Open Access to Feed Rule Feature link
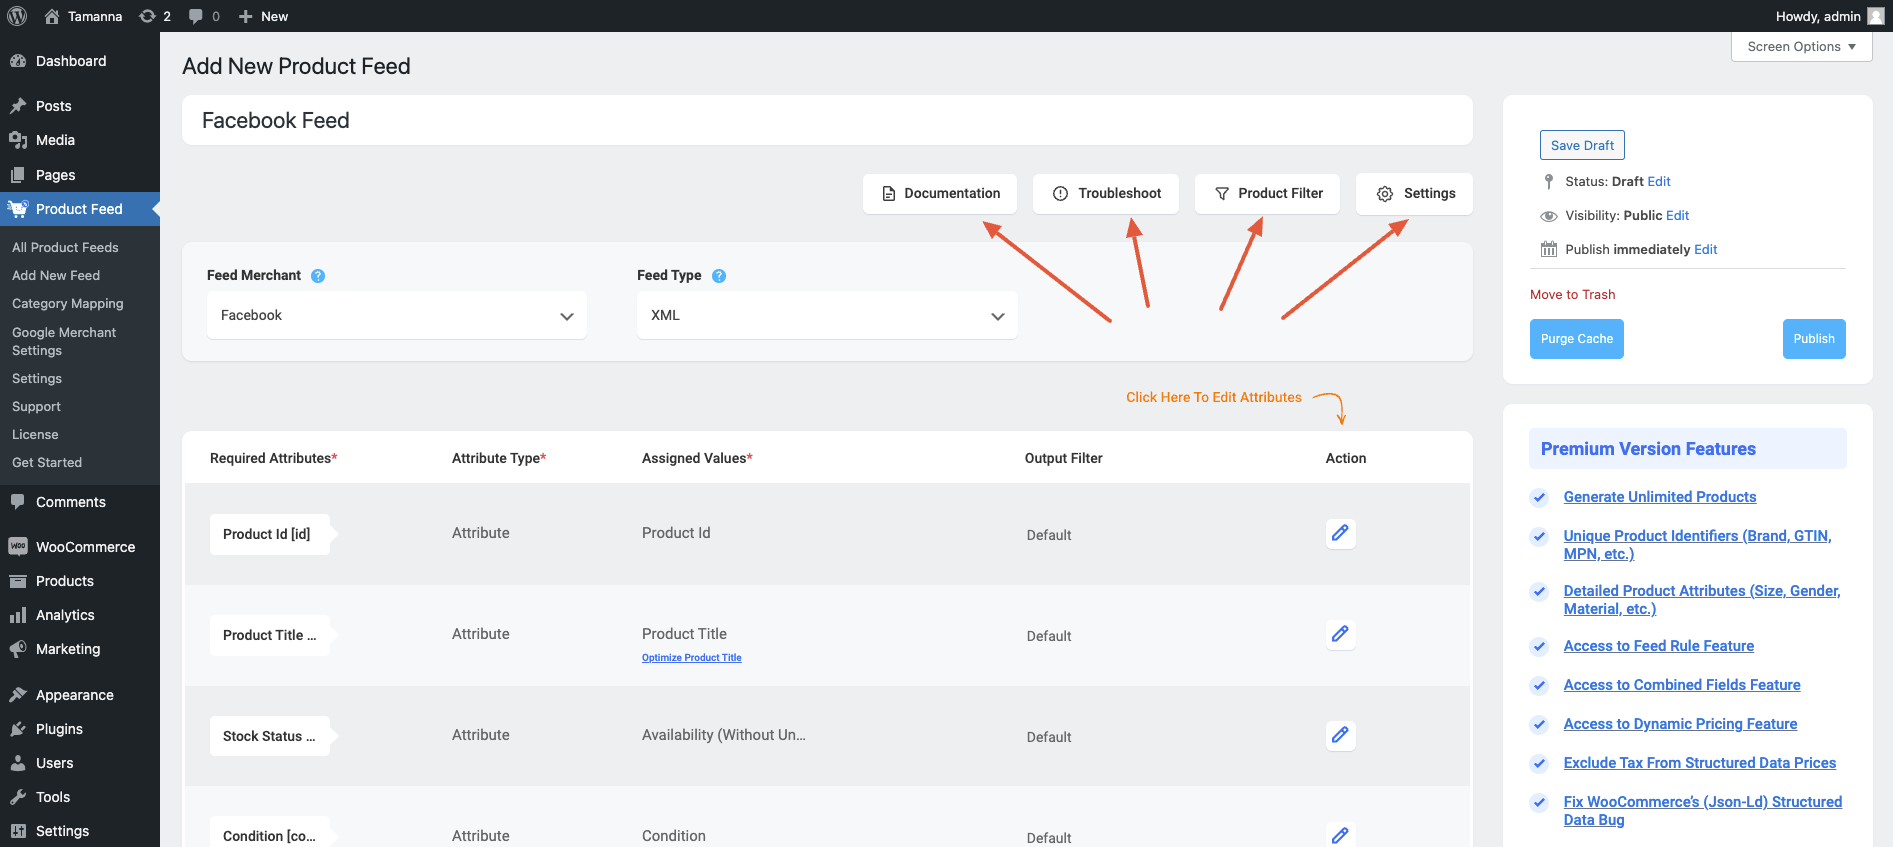1893x847 pixels. pos(1658,646)
